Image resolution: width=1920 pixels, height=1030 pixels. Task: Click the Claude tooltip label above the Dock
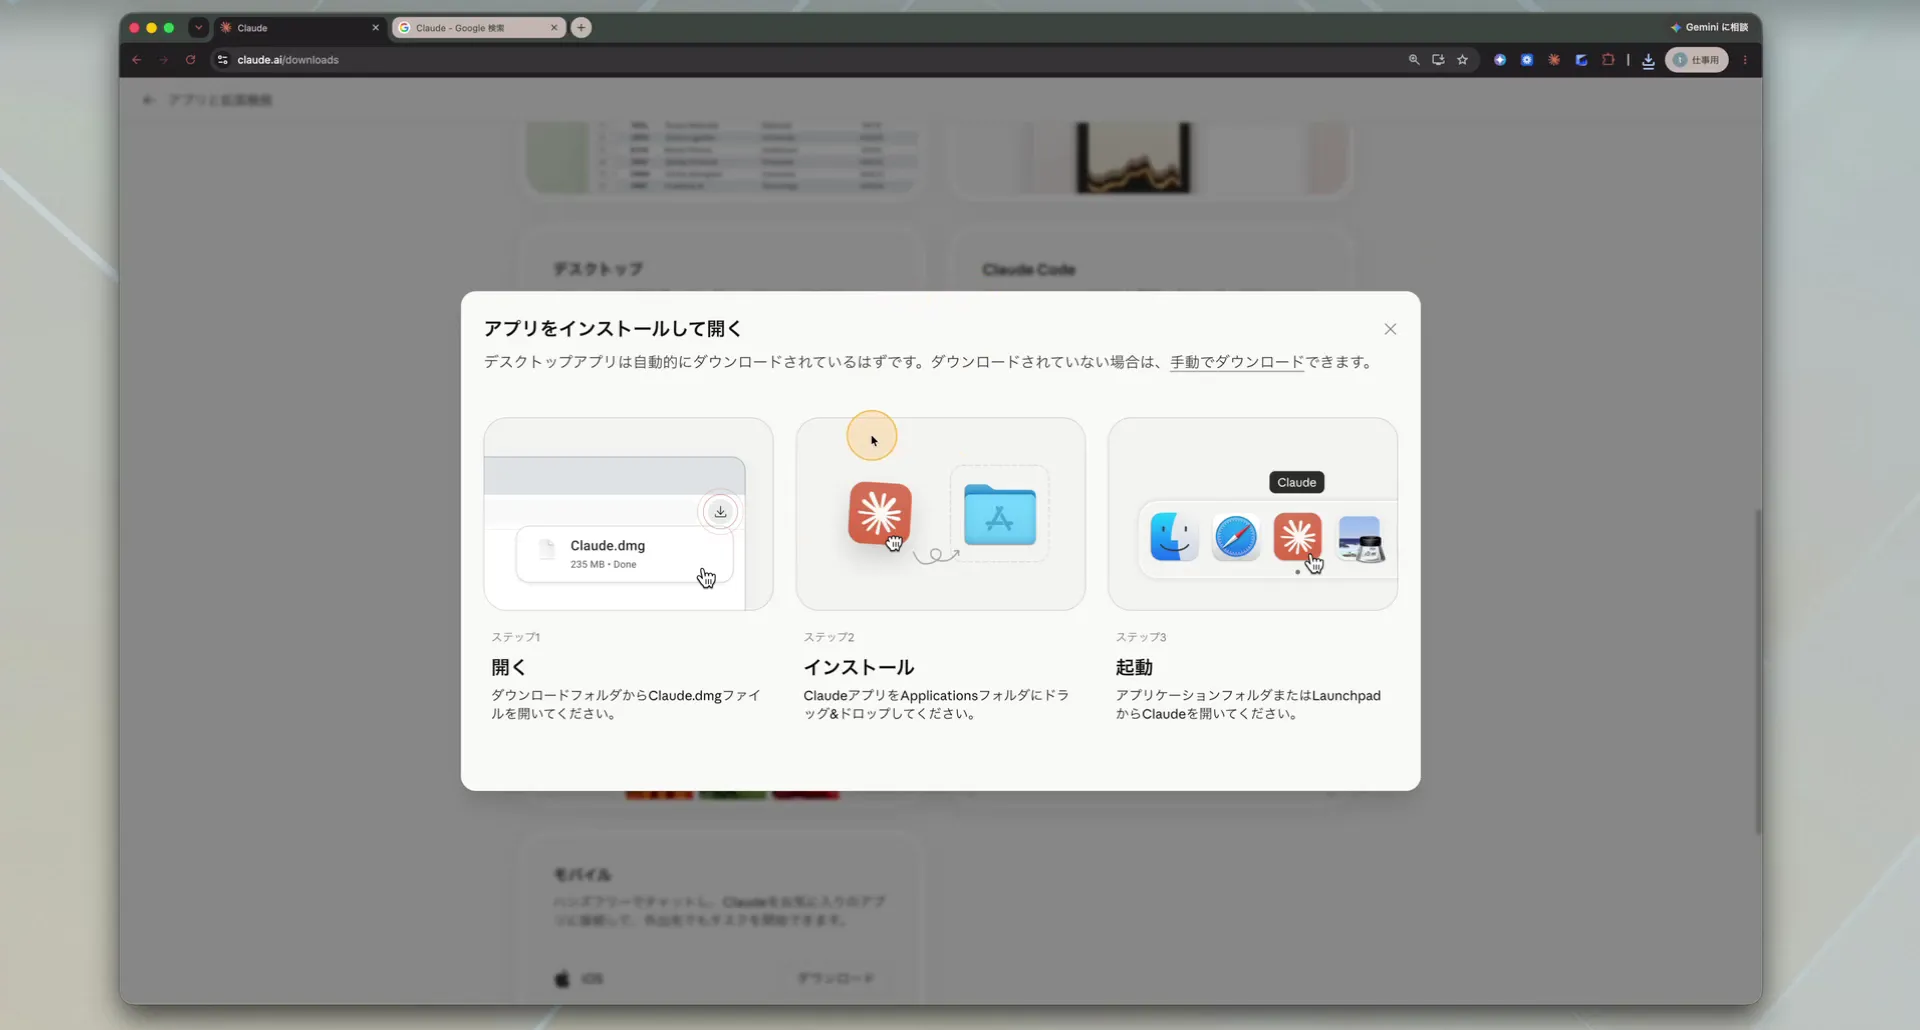coord(1297,482)
